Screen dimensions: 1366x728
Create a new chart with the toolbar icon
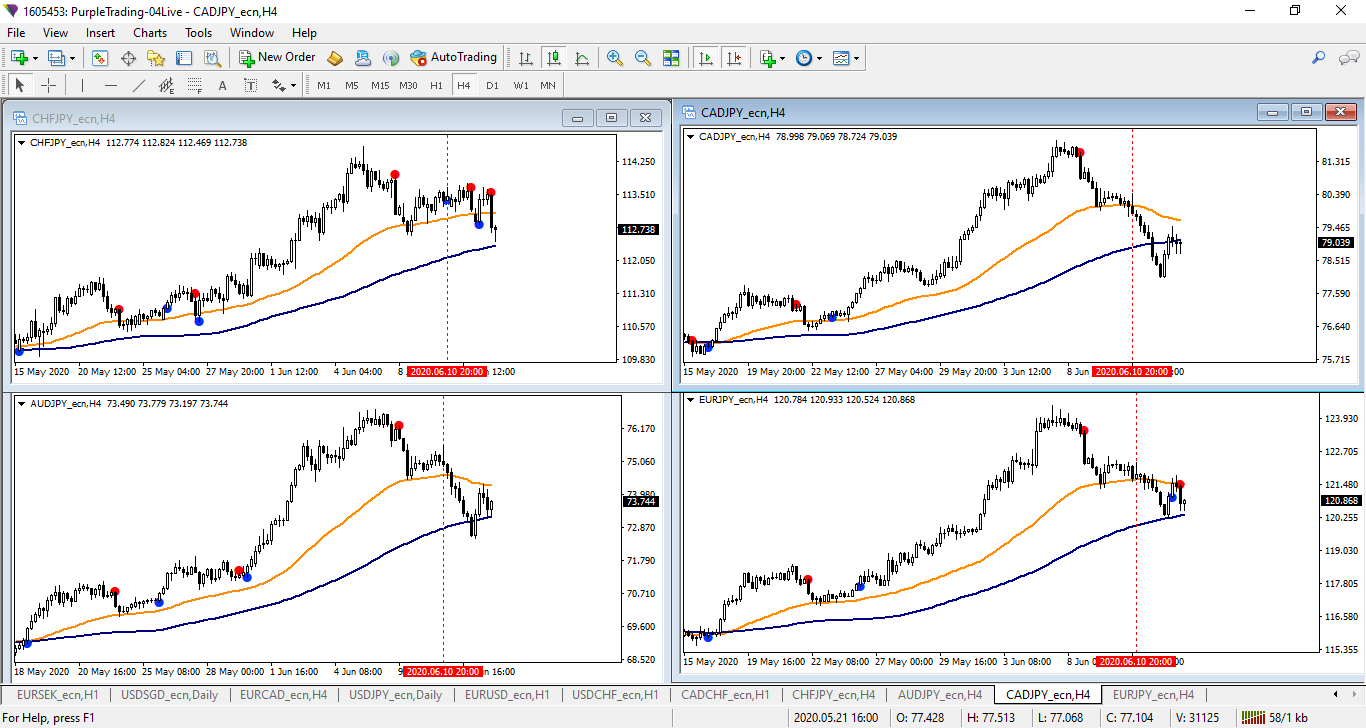pos(19,58)
